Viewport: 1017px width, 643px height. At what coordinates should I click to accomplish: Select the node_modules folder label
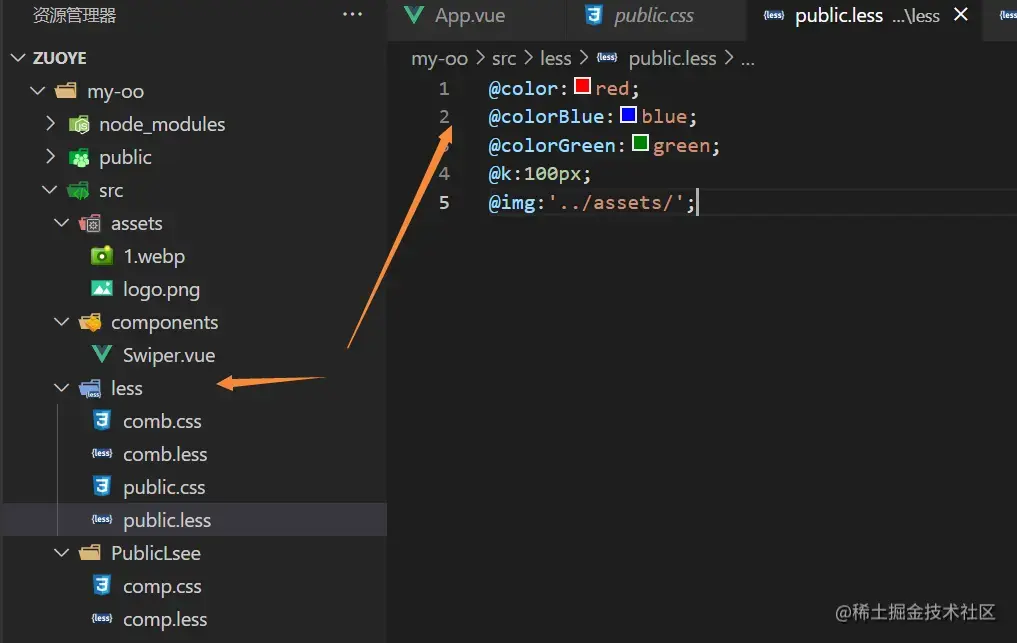tap(162, 124)
